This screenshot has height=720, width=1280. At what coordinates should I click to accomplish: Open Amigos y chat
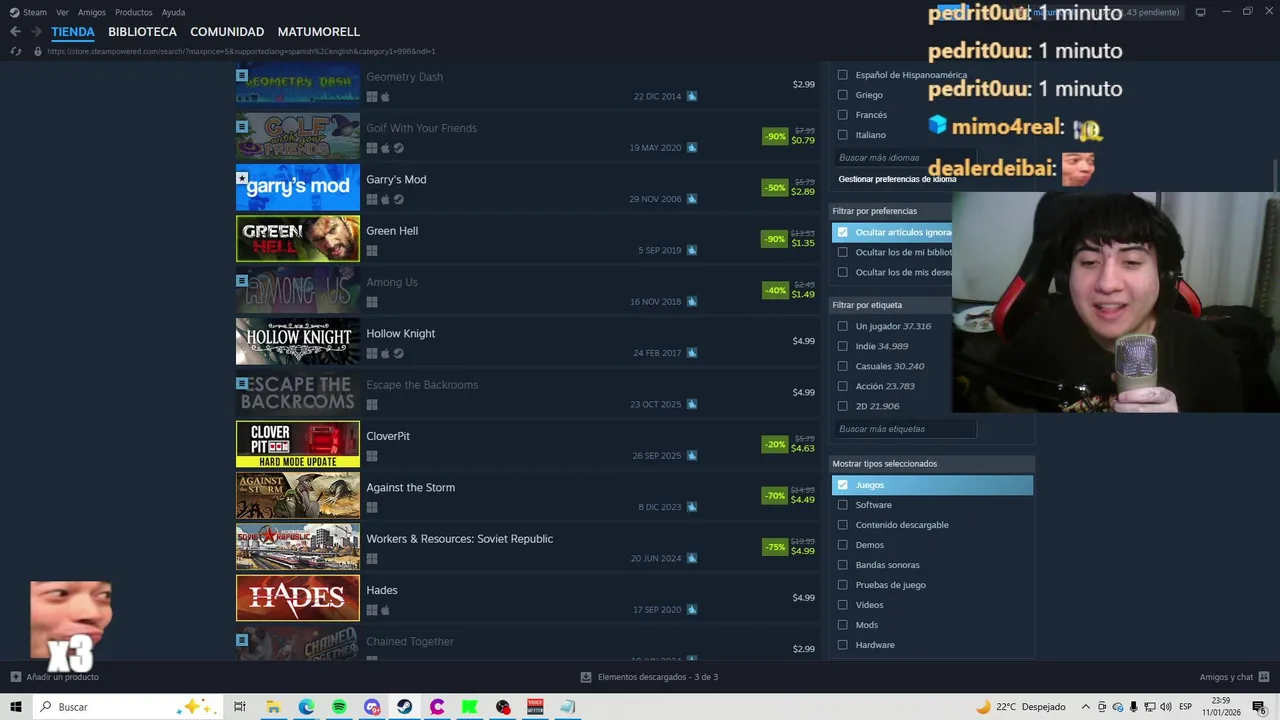click(1226, 677)
